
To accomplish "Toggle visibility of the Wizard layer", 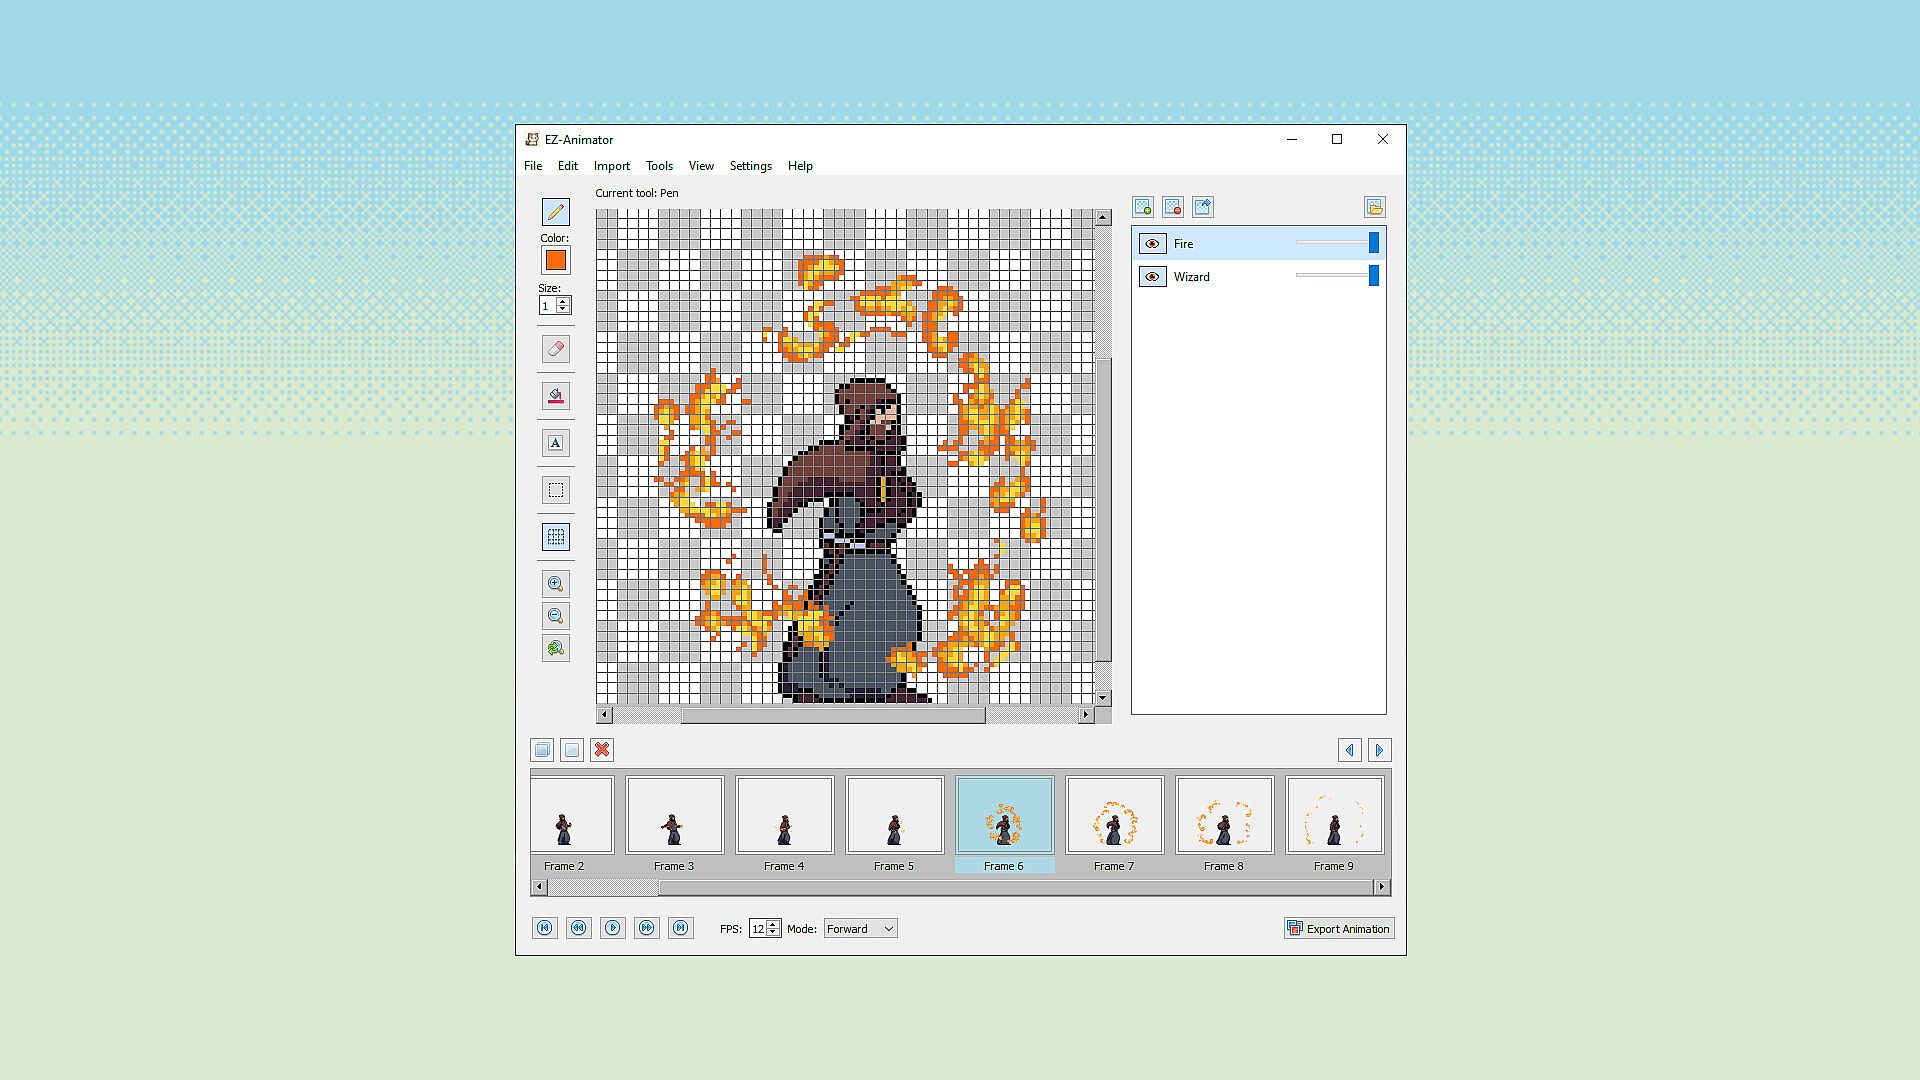I will pyautogui.click(x=1152, y=277).
